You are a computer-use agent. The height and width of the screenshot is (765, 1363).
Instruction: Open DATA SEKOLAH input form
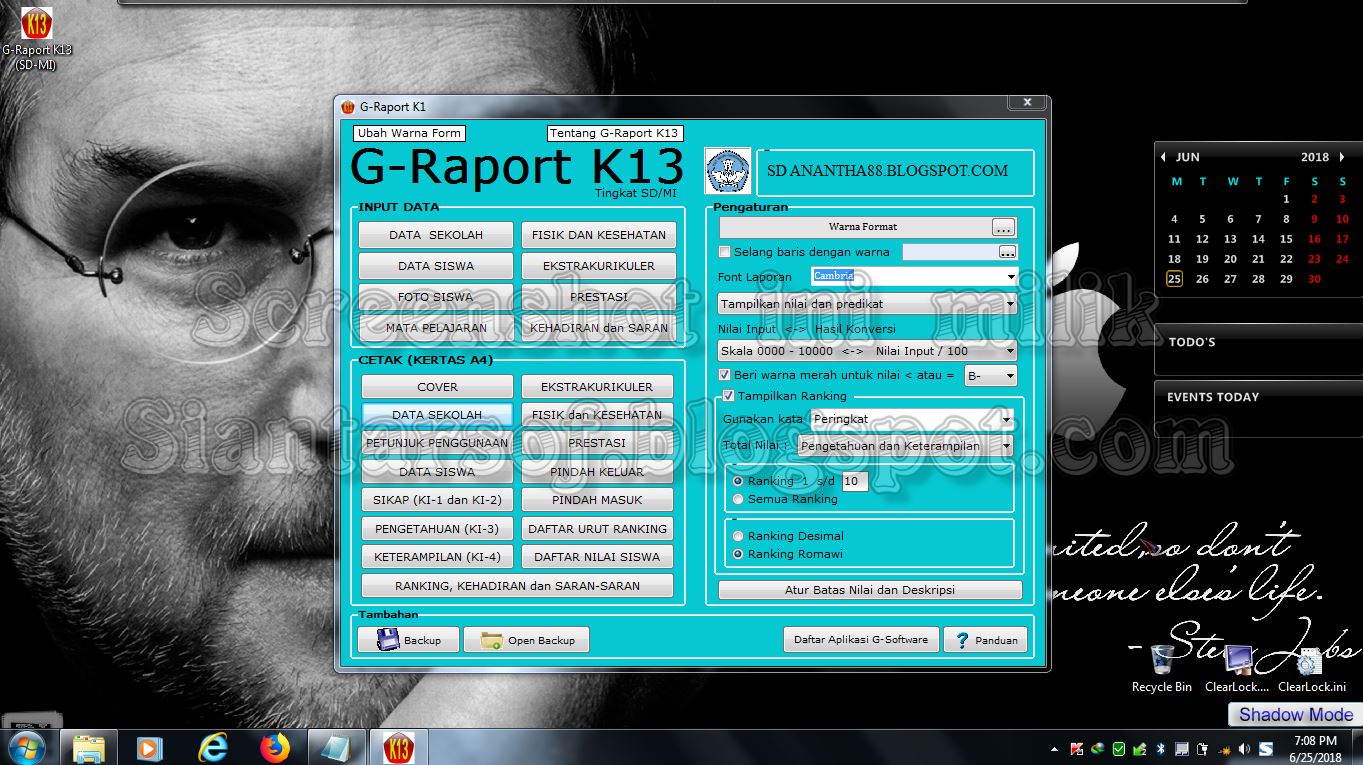coord(436,235)
